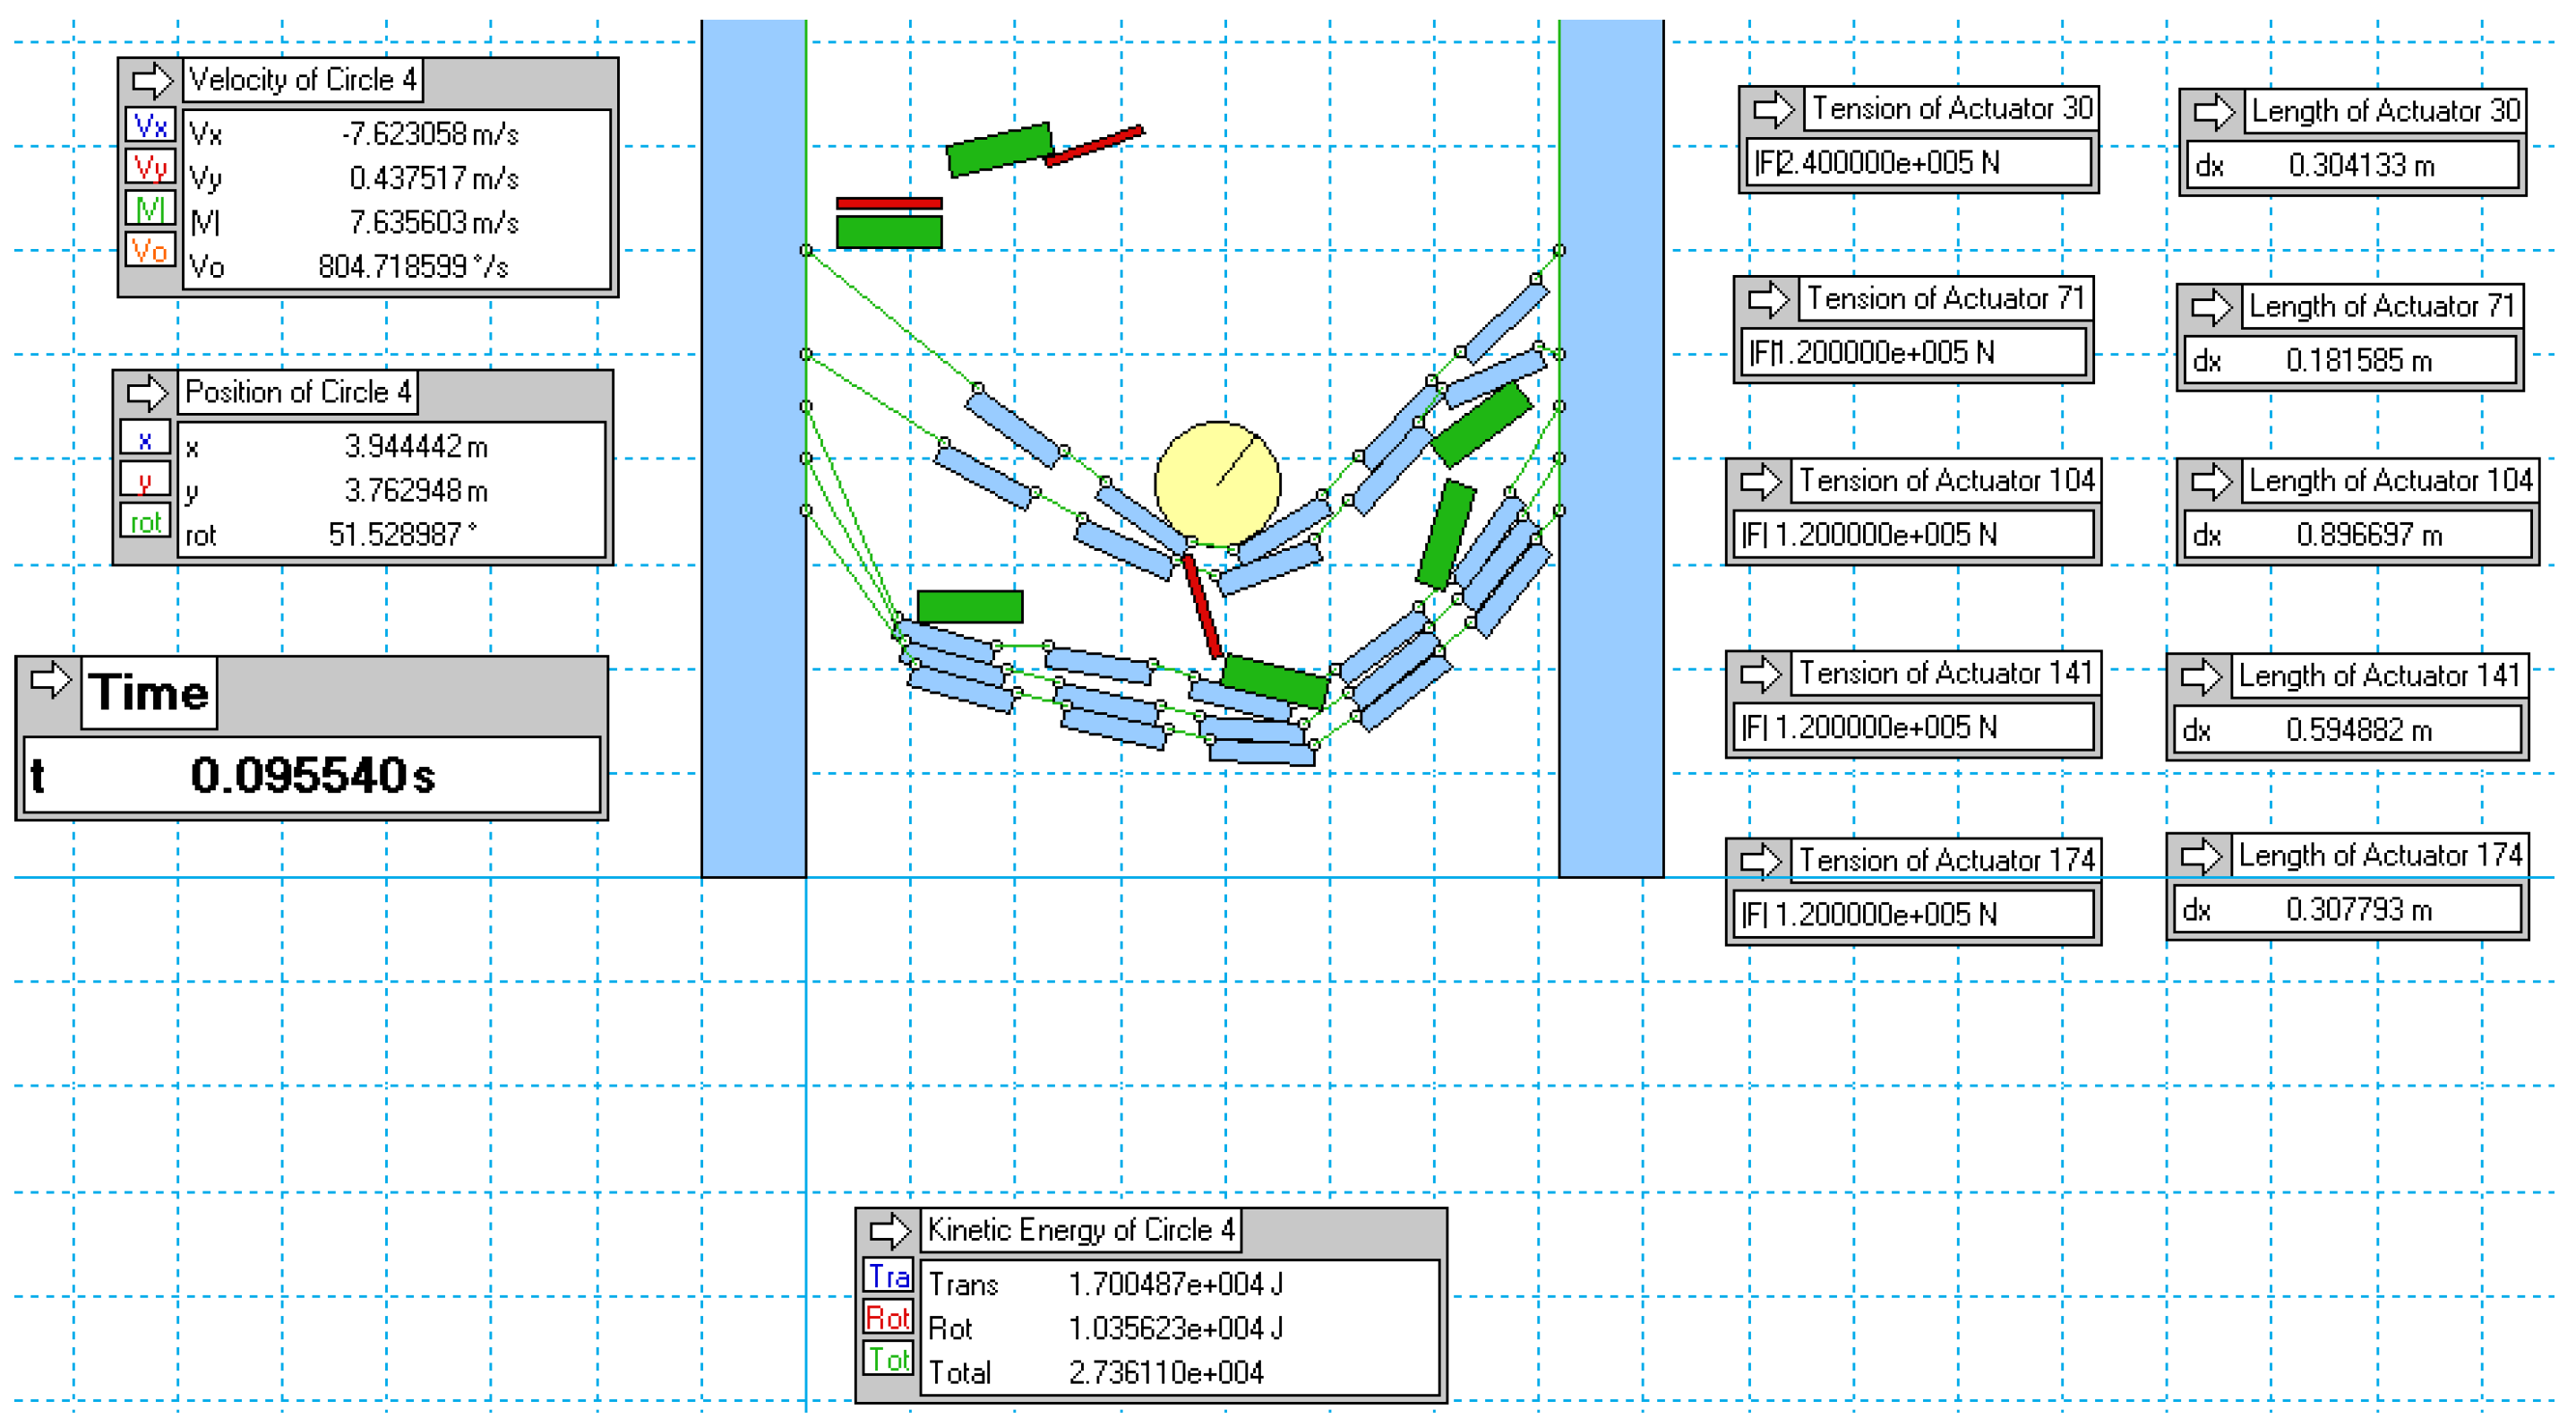Click the arrow icon on Length of Actuator 174
The height and width of the screenshot is (1427, 2576).
2200,856
